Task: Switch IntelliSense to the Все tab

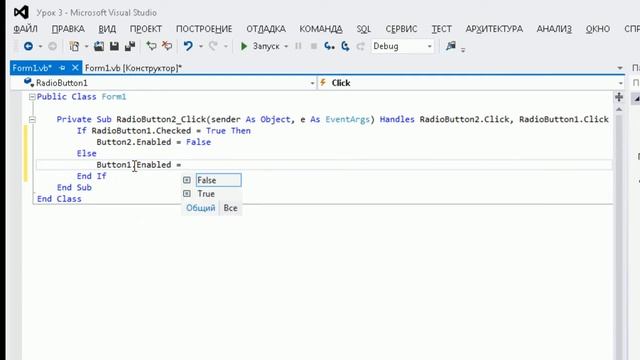Action: pos(231,208)
